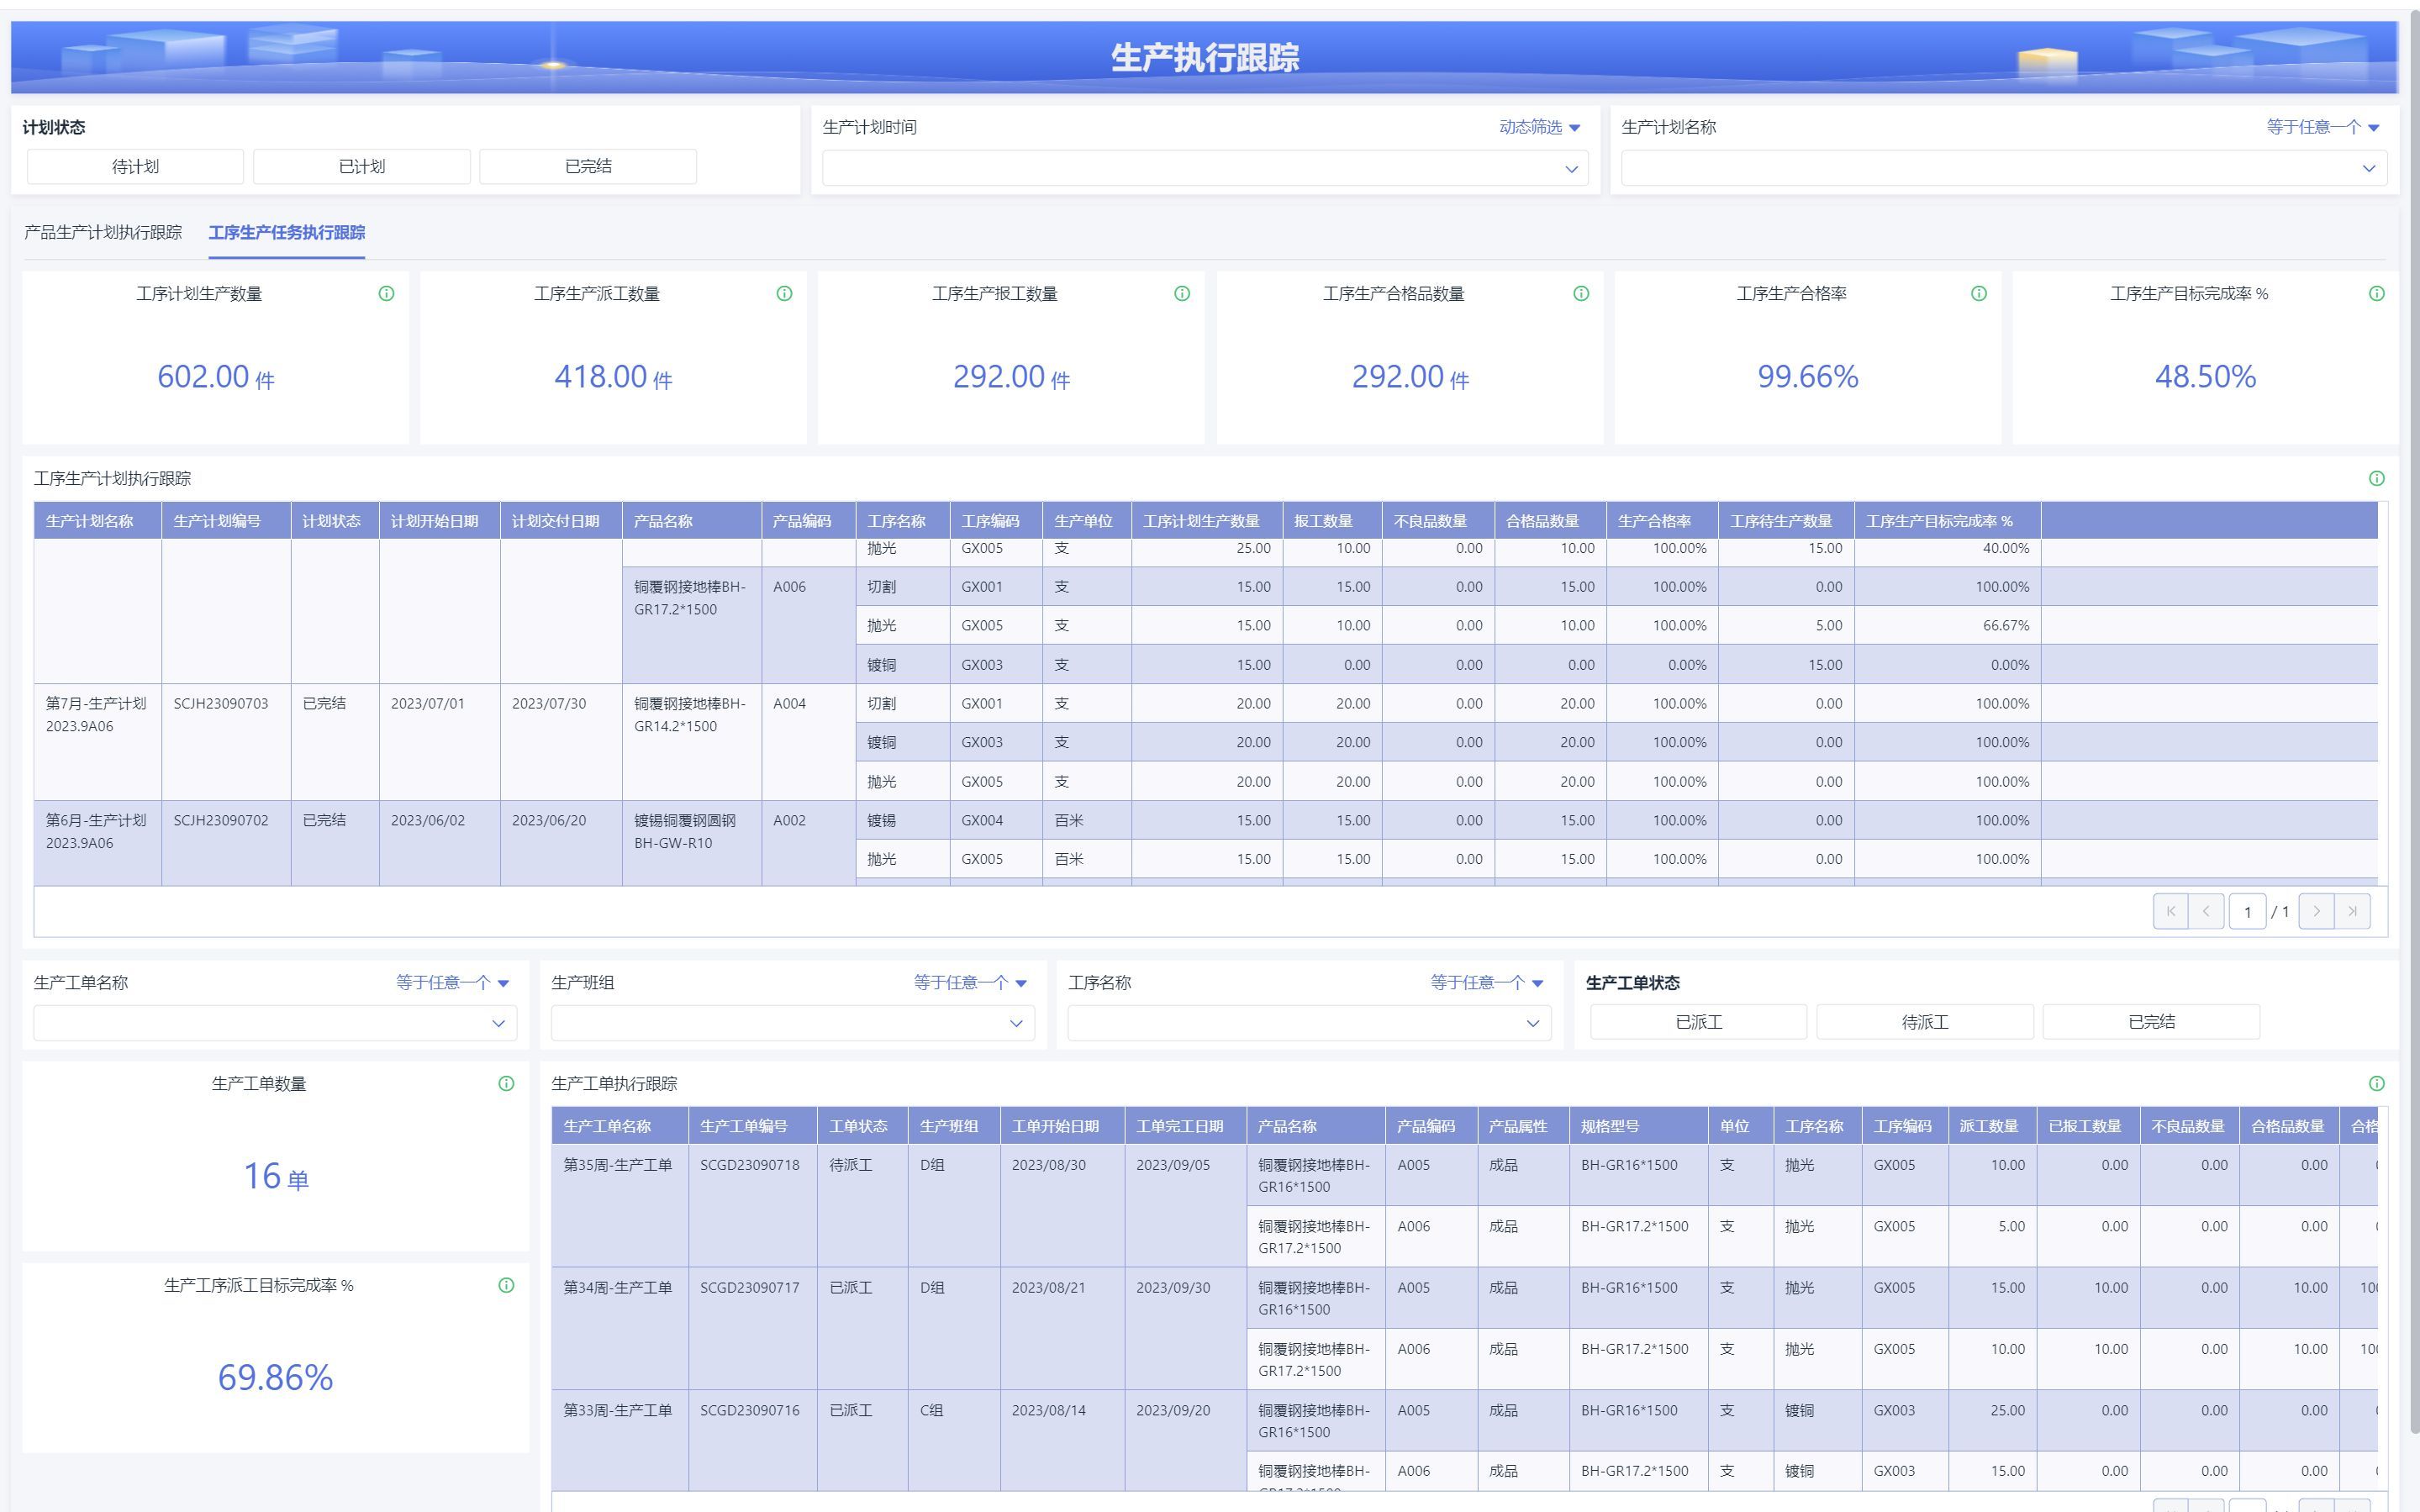Image resolution: width=2420 pixels, height=1512 pixels.
Task: Open the 生产计划时间 dropdown field
Action: click(x=1204, y=168)
